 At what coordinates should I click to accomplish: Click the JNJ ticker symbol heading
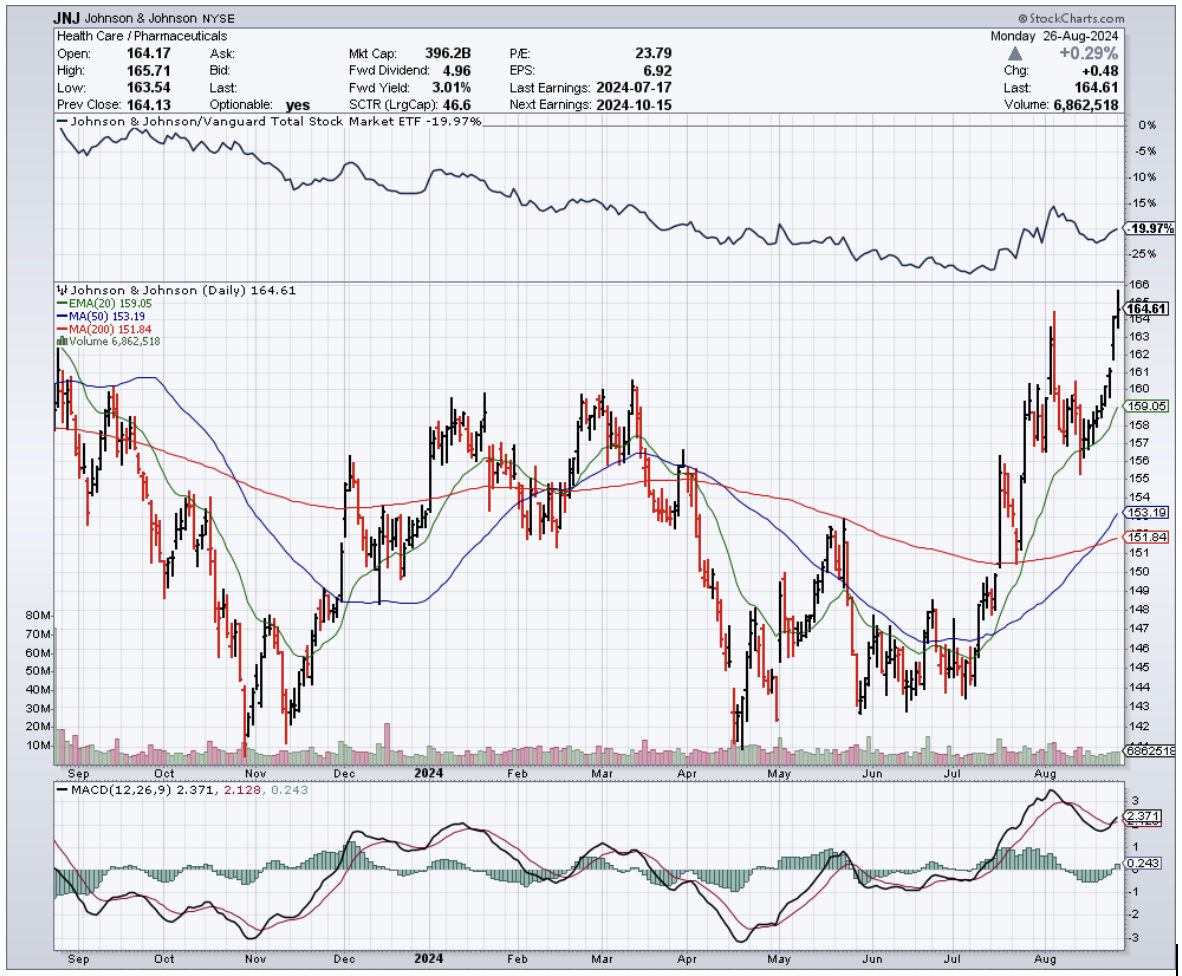click(x=68, y=18)
